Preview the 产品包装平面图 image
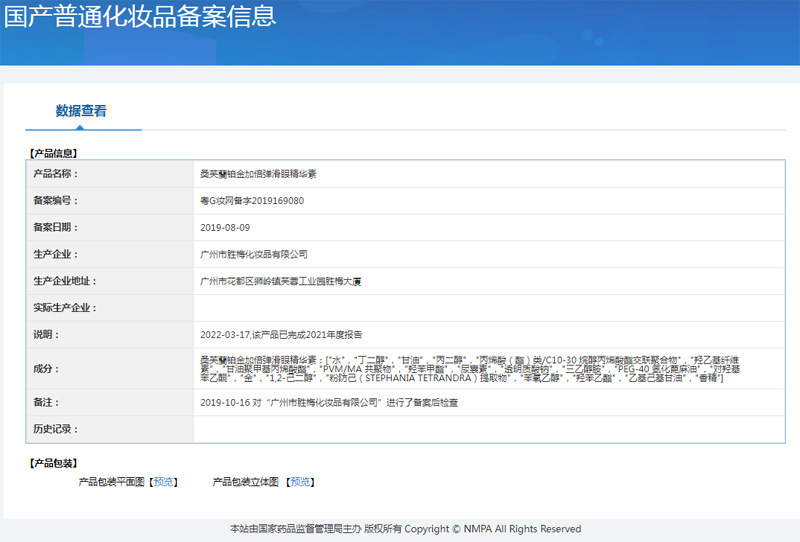The height and width of the screenshot is (542, 800). pyautogui.click(x=163, y=482)
